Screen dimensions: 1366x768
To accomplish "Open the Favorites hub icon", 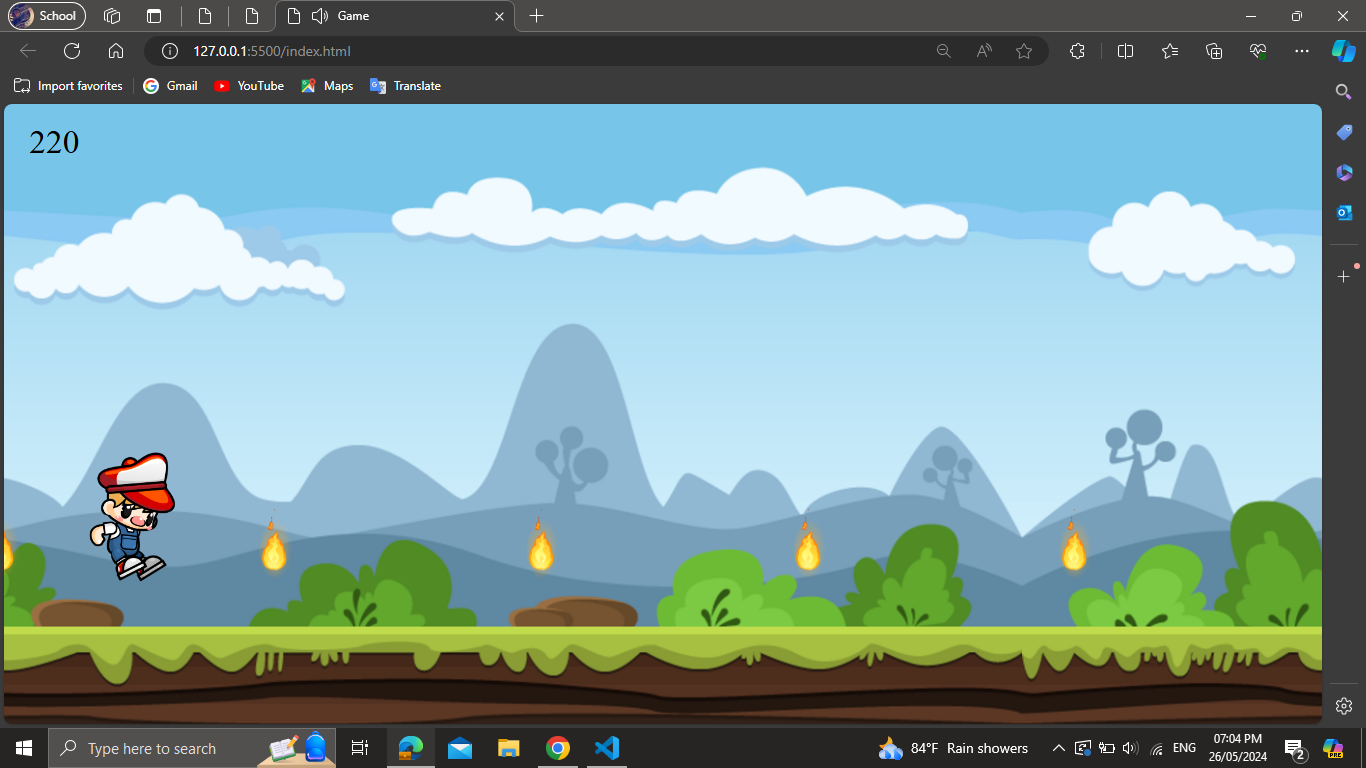I will pos(1170,51).
